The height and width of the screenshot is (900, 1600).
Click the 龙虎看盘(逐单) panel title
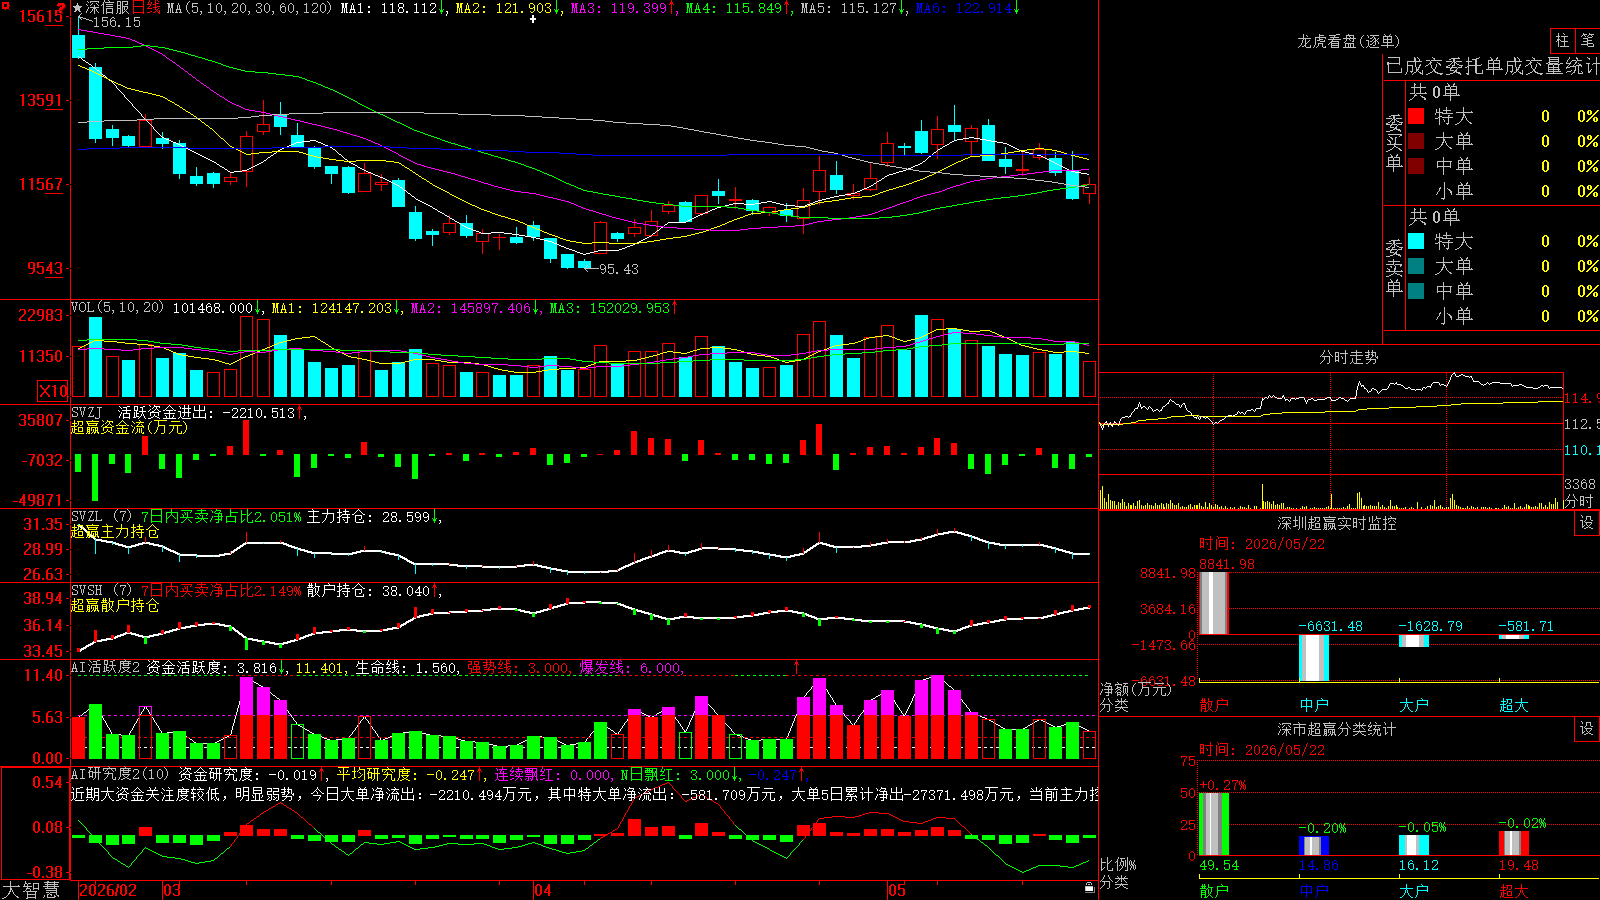pos(1348,41)
